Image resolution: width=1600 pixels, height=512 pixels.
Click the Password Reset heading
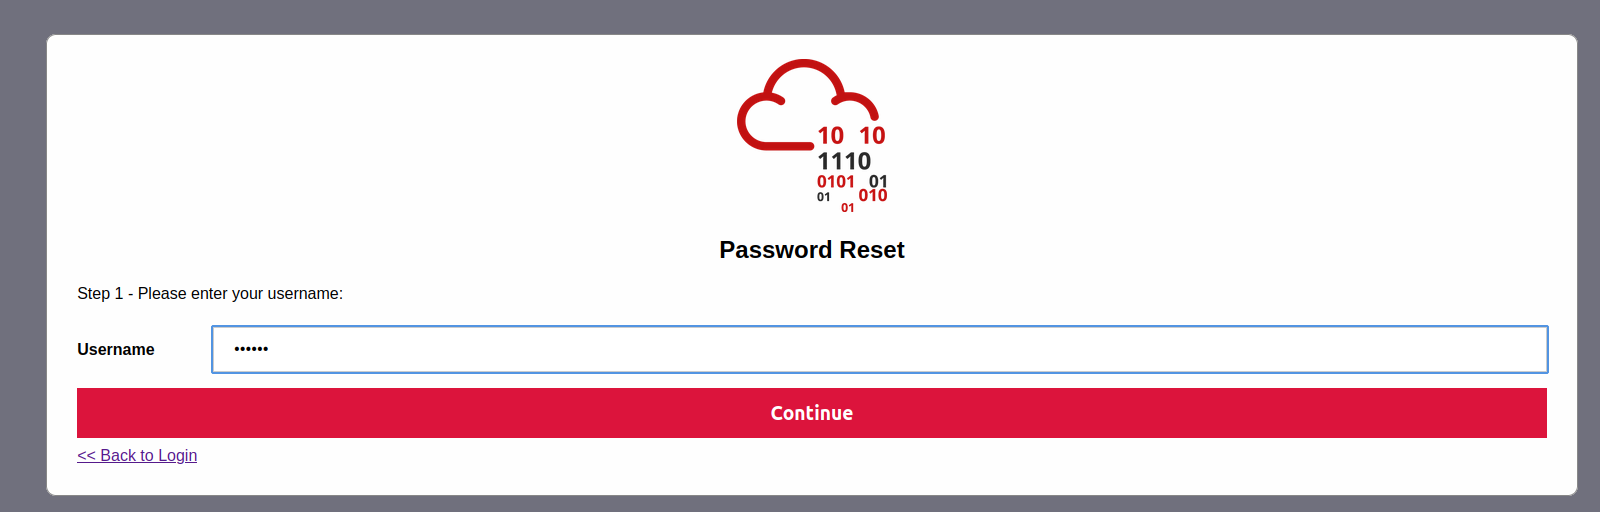[812, 250]
